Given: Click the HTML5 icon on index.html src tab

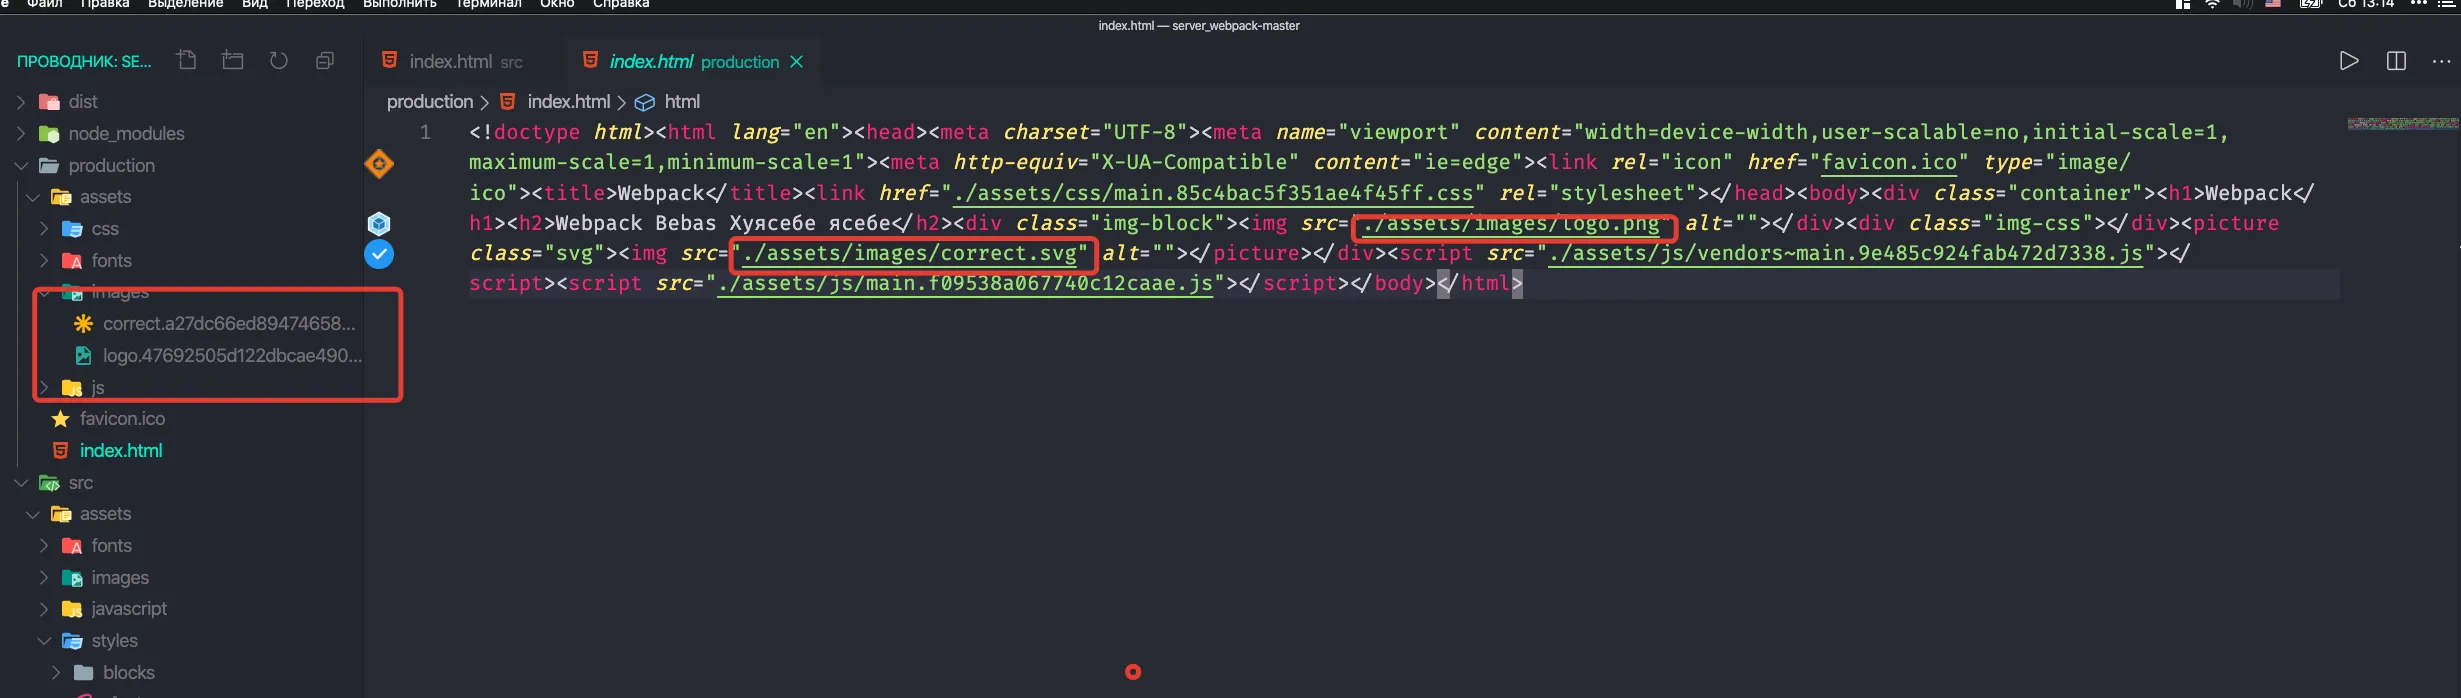Looking at the screenshot, I should pos(390,61).
